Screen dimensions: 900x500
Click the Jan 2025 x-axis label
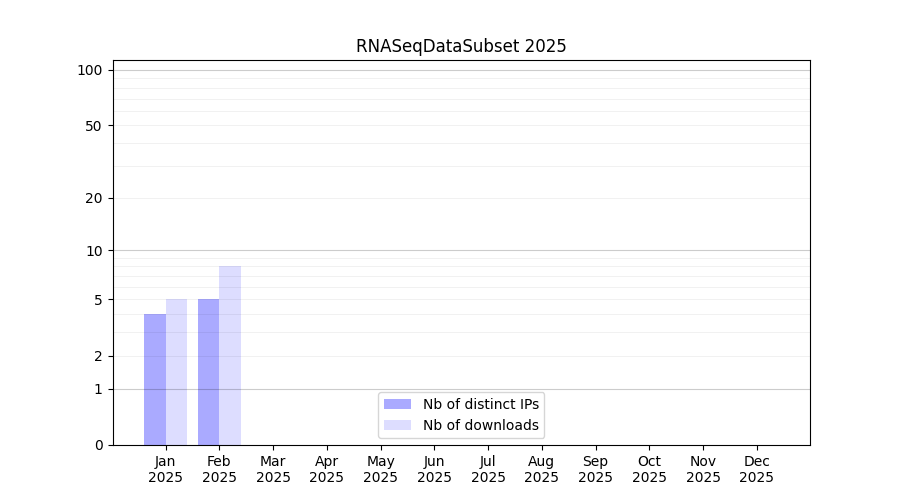coord(166,469)
